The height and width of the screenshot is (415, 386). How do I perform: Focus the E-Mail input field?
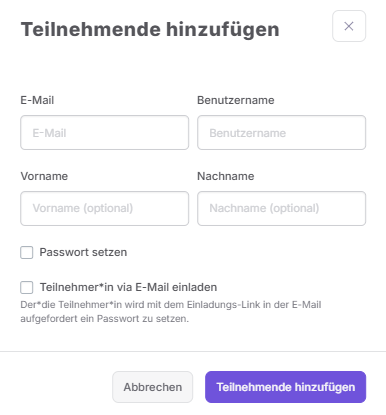click(105, 133)
